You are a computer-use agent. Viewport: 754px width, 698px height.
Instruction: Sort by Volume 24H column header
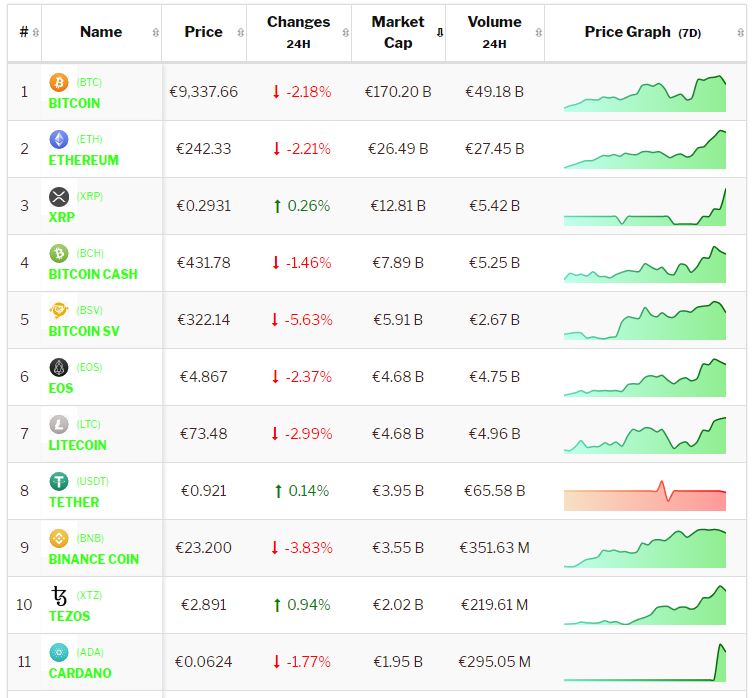point(494,32)
